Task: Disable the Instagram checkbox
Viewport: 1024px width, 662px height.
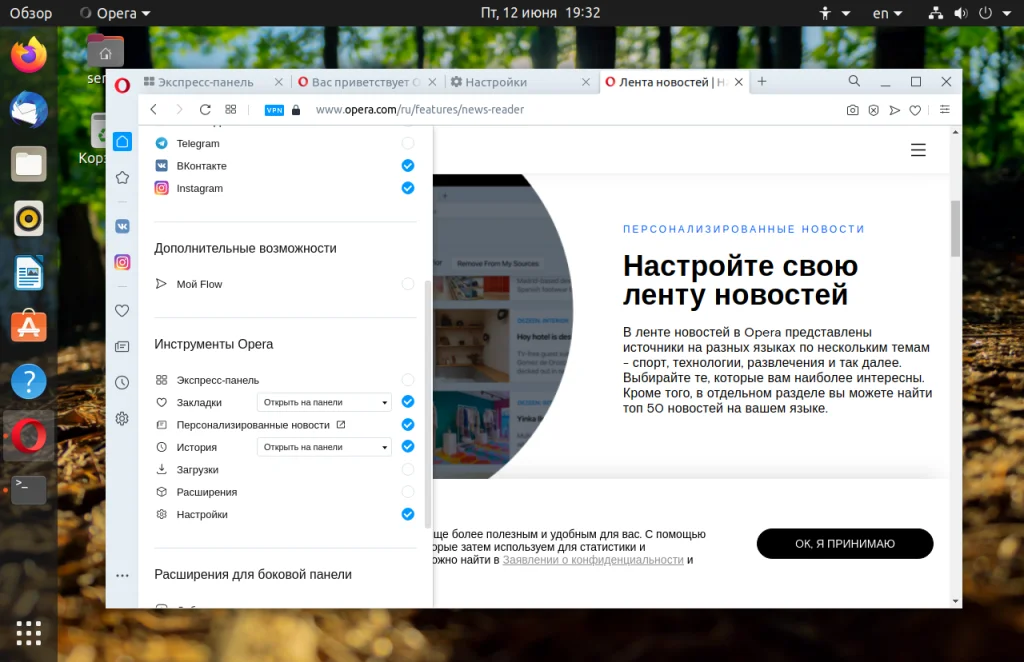Action: point(408,188)
